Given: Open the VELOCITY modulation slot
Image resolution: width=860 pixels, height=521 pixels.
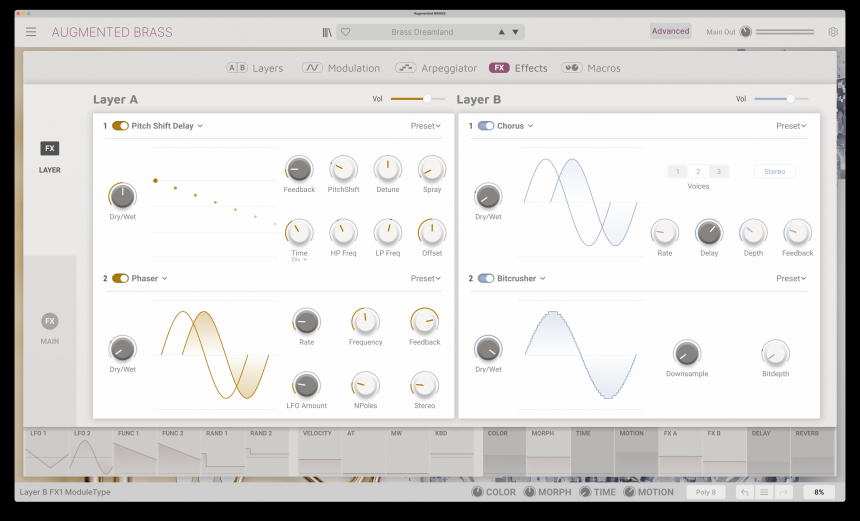Looking at the screenshot, I should point(320,452).
